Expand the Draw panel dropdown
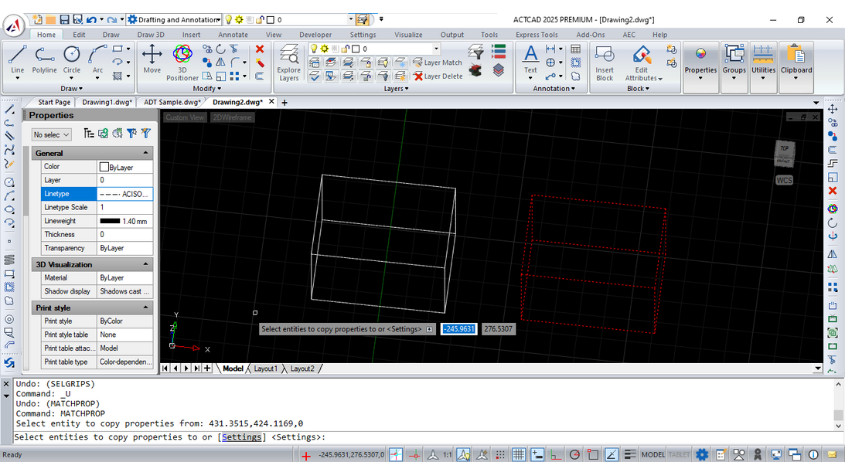 [x=71, y=88]
